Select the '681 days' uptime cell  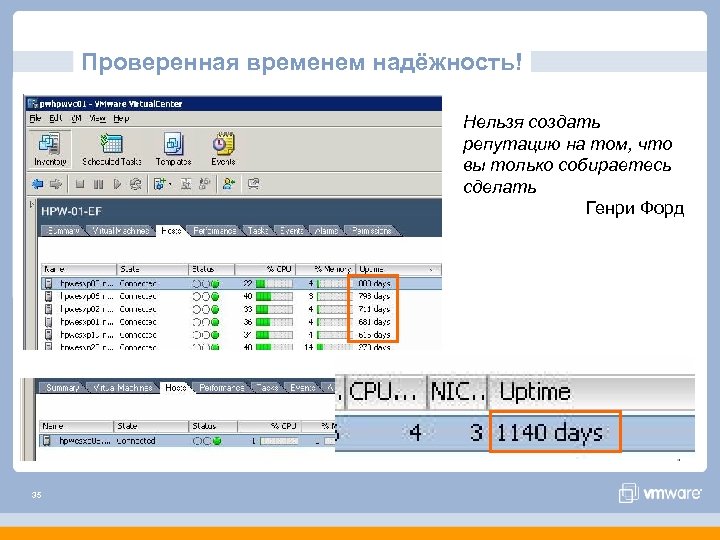click(x=374, y=322)
